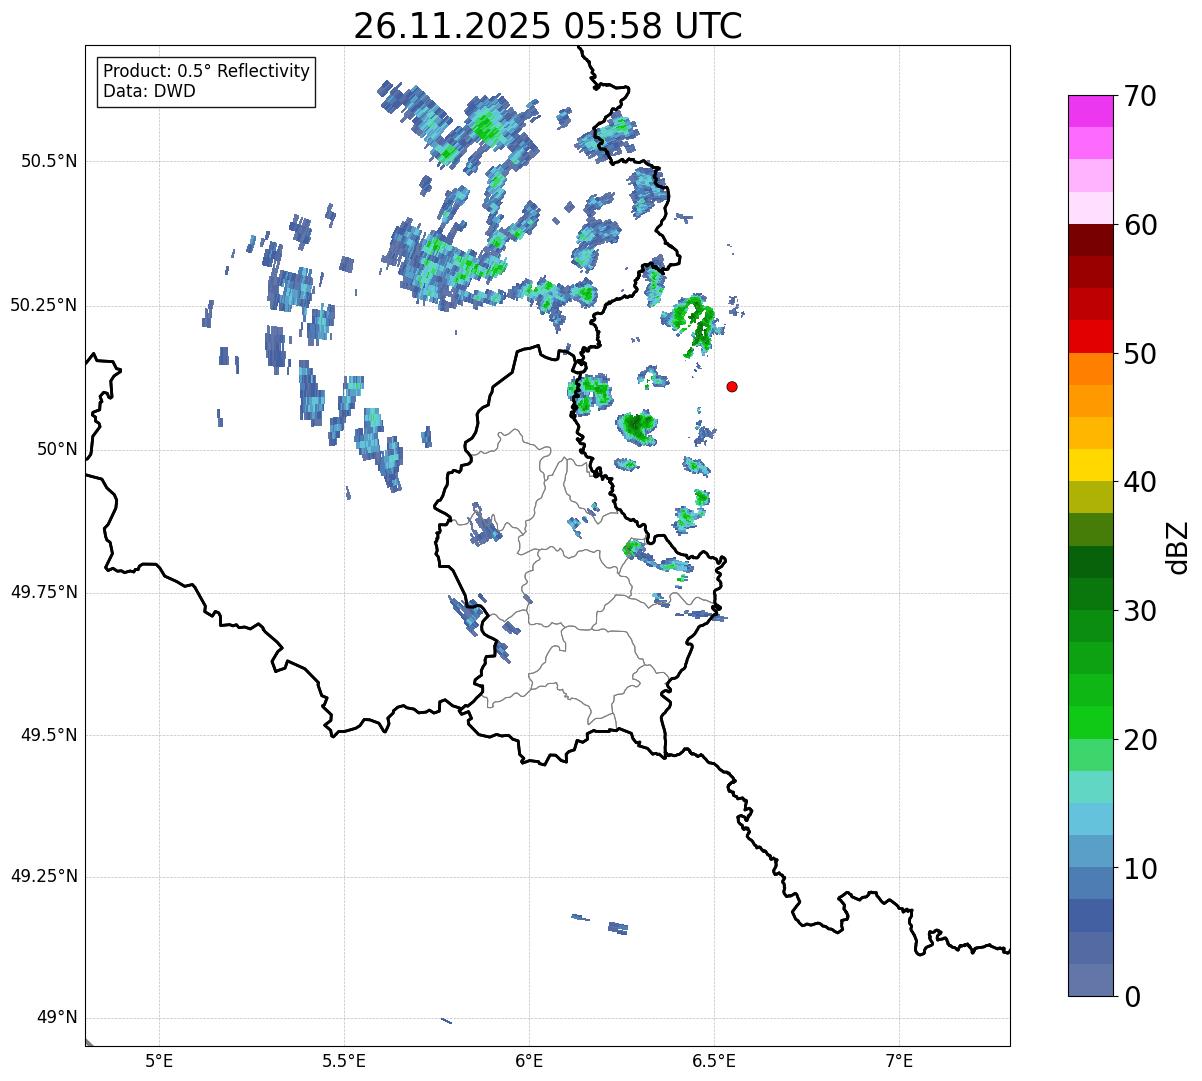The image size is (1202, 1081).
Task: Pick the bright red swatch just above 50 dBZ
Action: coord(1091,337)
